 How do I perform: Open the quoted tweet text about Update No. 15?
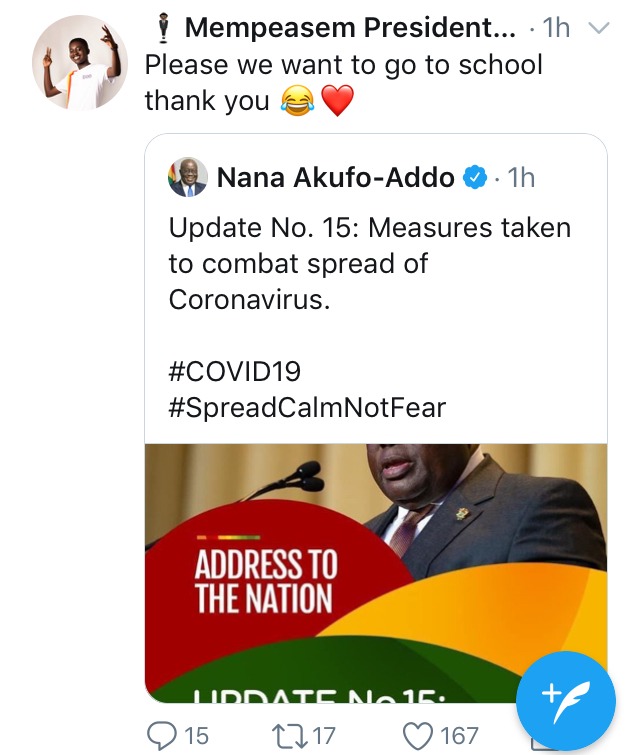(370, 263)
